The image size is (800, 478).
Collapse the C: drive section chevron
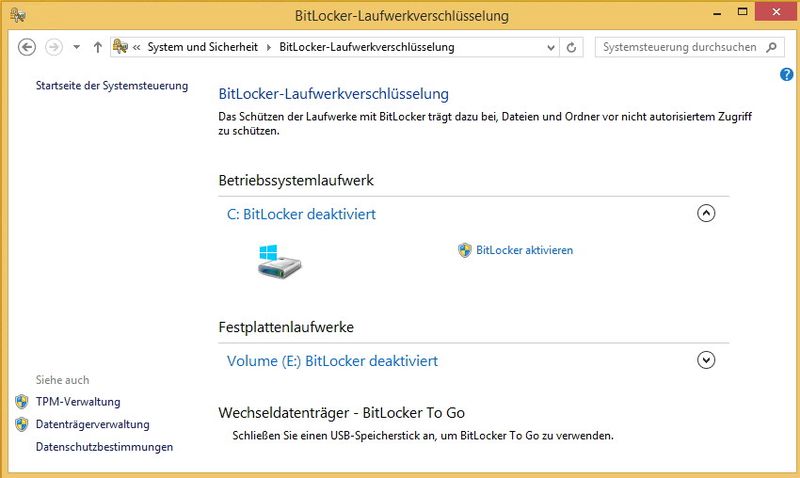pyautogui.click(x=706, y=213)
